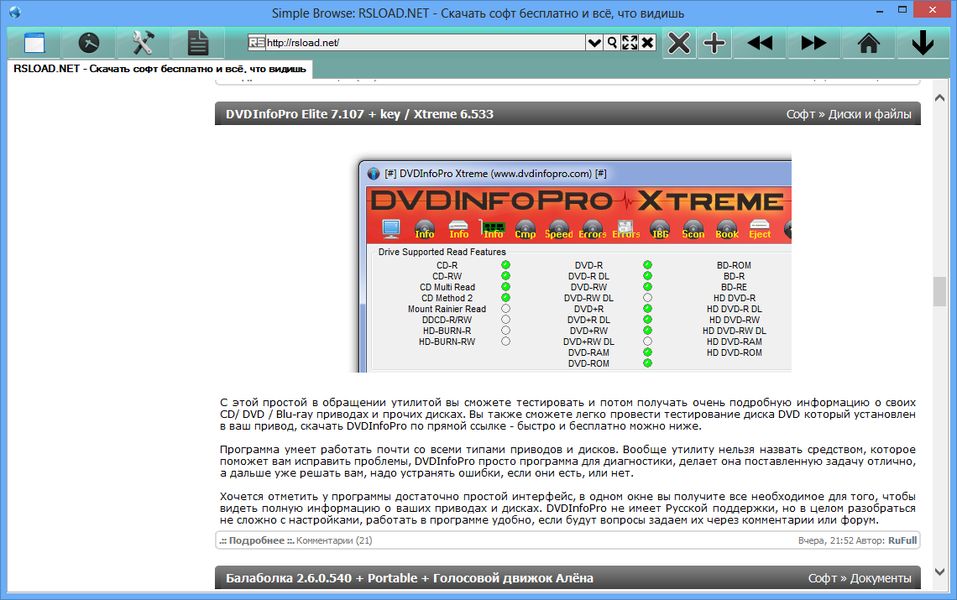Open the Диски и файлы category link
Image resolution: width=957 pixels, height=600 pixels.
[870, 114]
